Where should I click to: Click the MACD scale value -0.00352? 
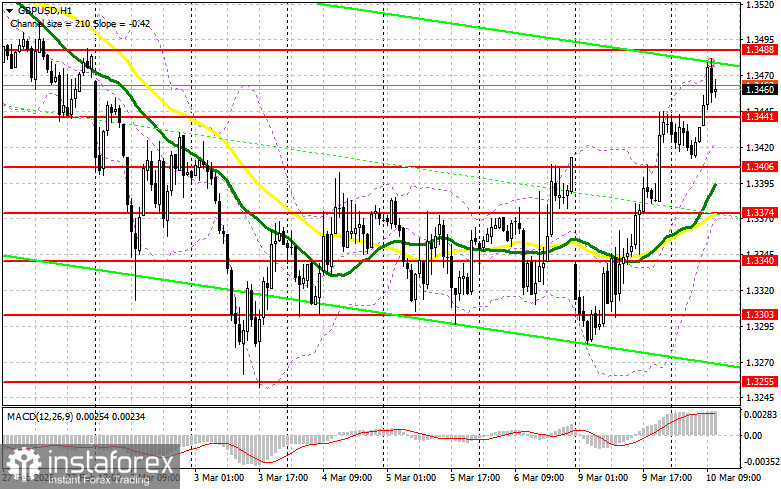click(760, 462)
